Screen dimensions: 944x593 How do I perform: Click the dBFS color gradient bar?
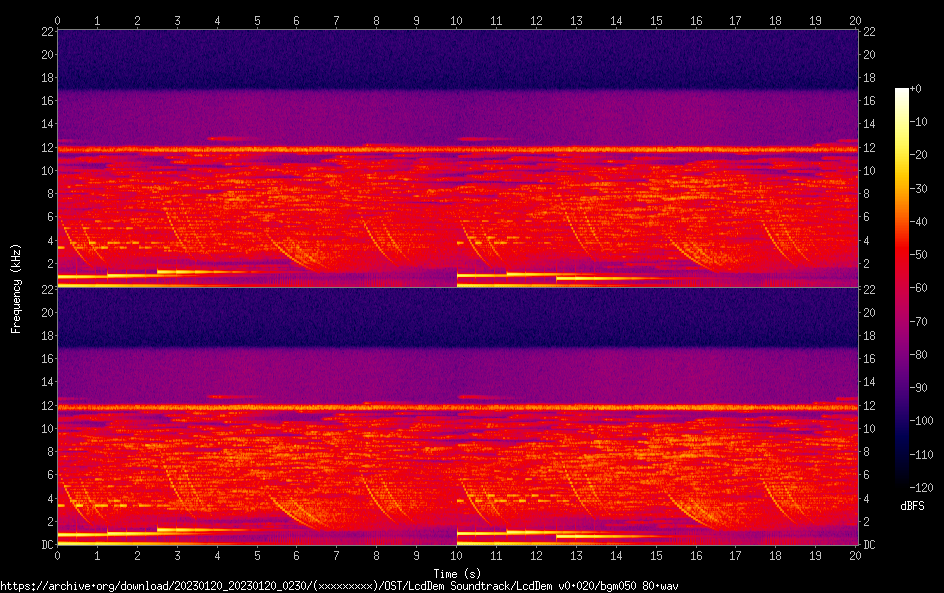[902, 288]
